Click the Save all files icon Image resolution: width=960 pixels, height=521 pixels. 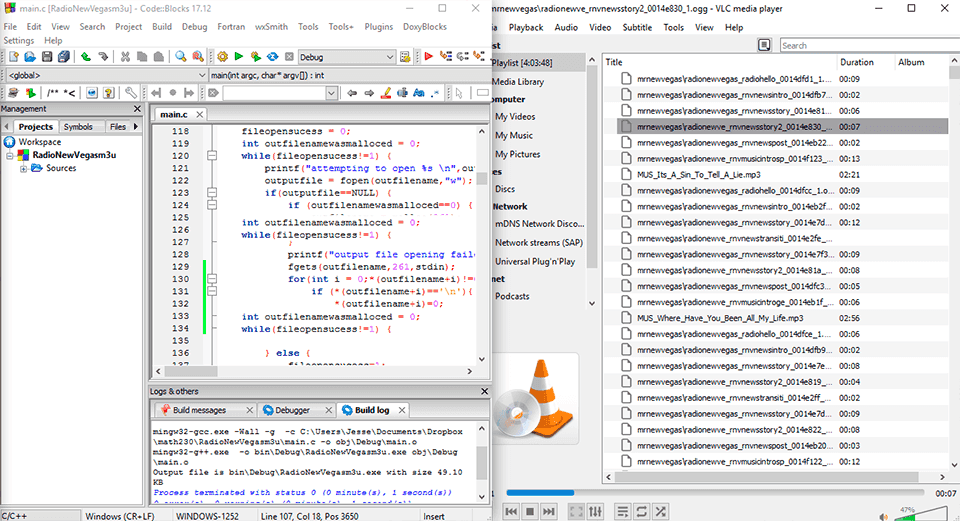point(64,57)
